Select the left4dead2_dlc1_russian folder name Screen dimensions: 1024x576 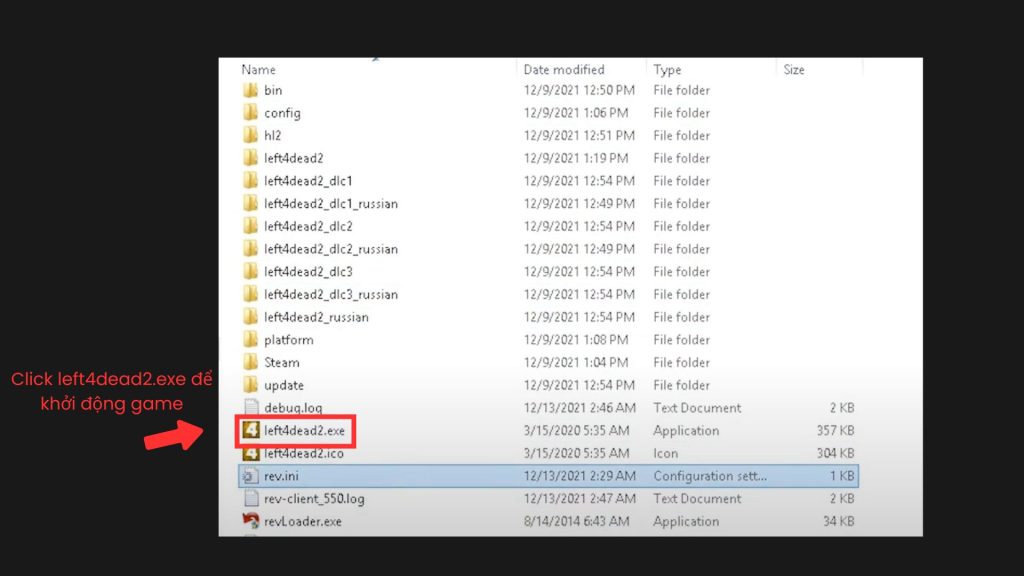click(x=331, y=204)
